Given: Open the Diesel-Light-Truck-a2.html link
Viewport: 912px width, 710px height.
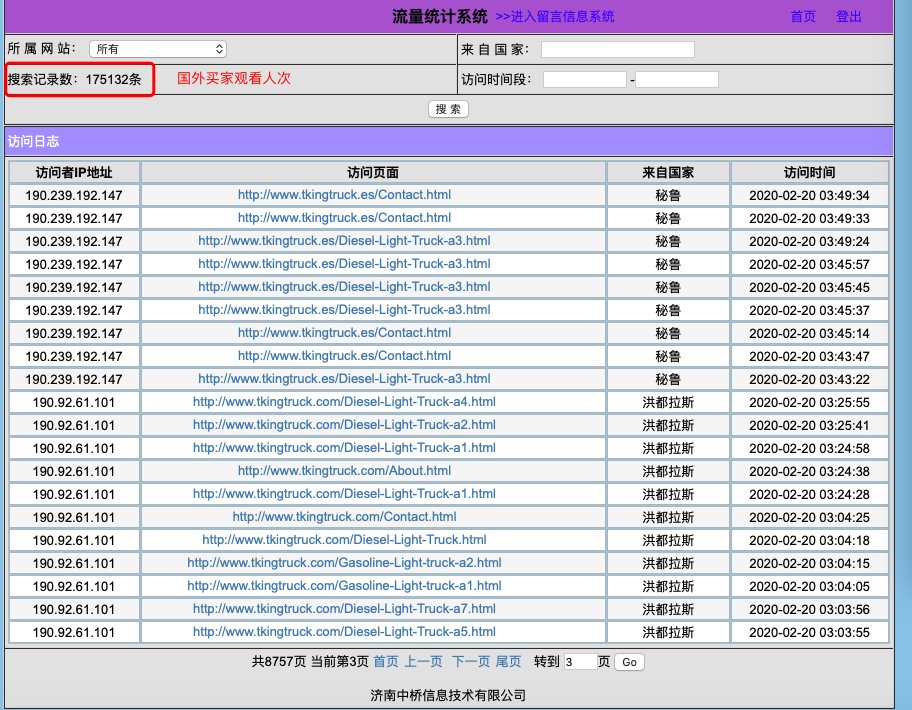Looking at the screenshot, I should point(344,425).
